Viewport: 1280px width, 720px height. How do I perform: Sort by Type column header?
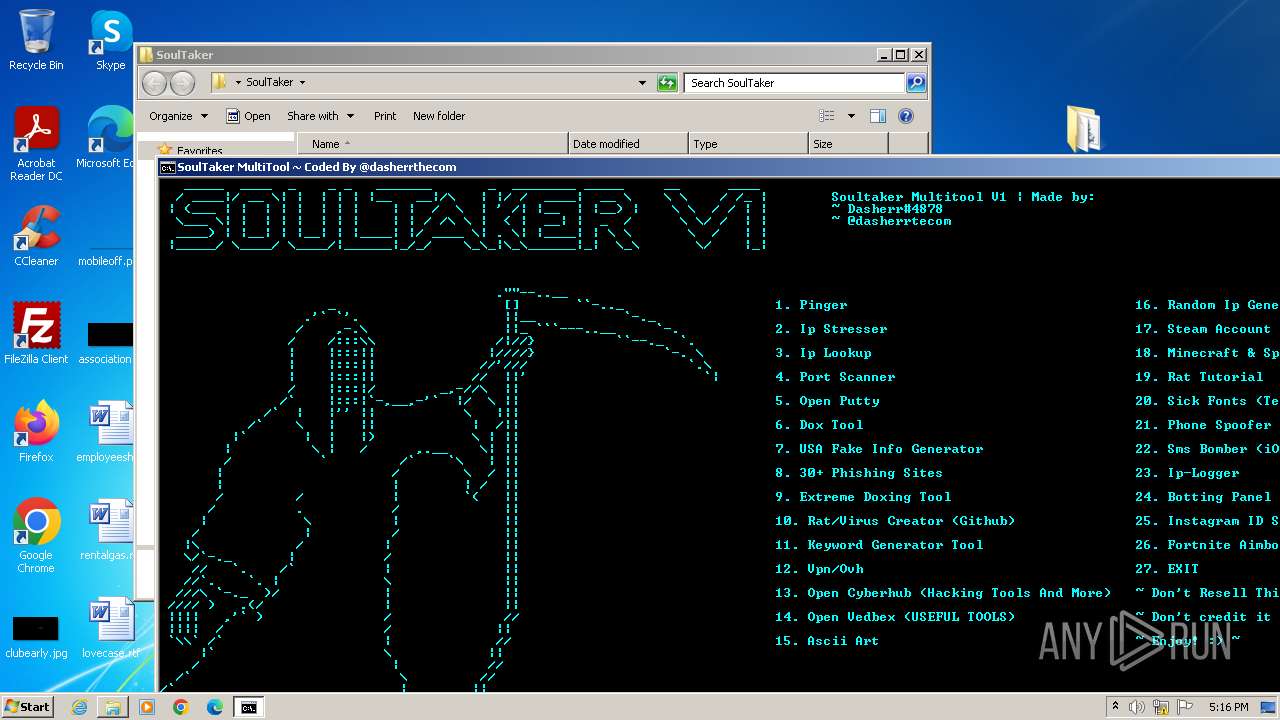click(748, 144)
